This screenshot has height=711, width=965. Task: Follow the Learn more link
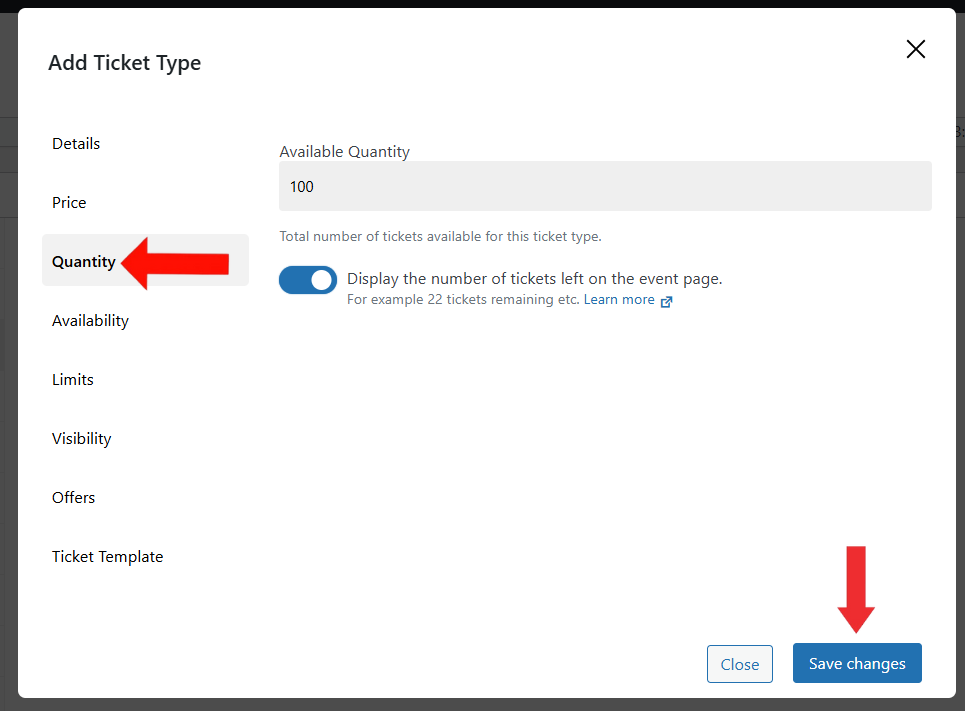tap(619, 300)
